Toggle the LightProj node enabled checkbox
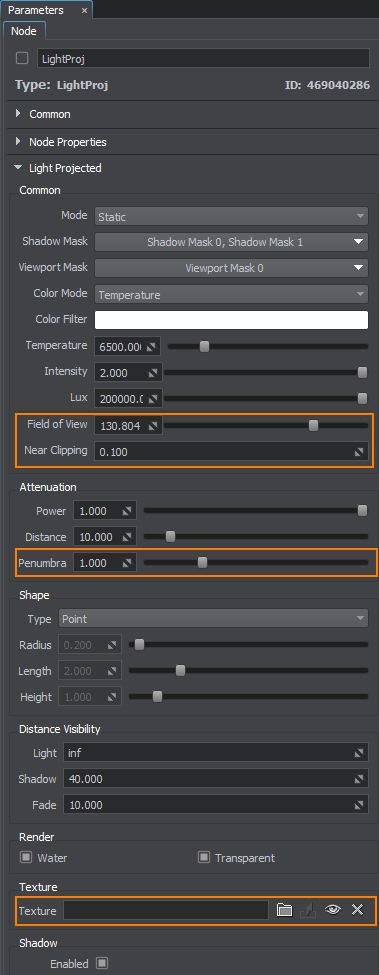The image size is (379, 975). (x=22, y=58)
